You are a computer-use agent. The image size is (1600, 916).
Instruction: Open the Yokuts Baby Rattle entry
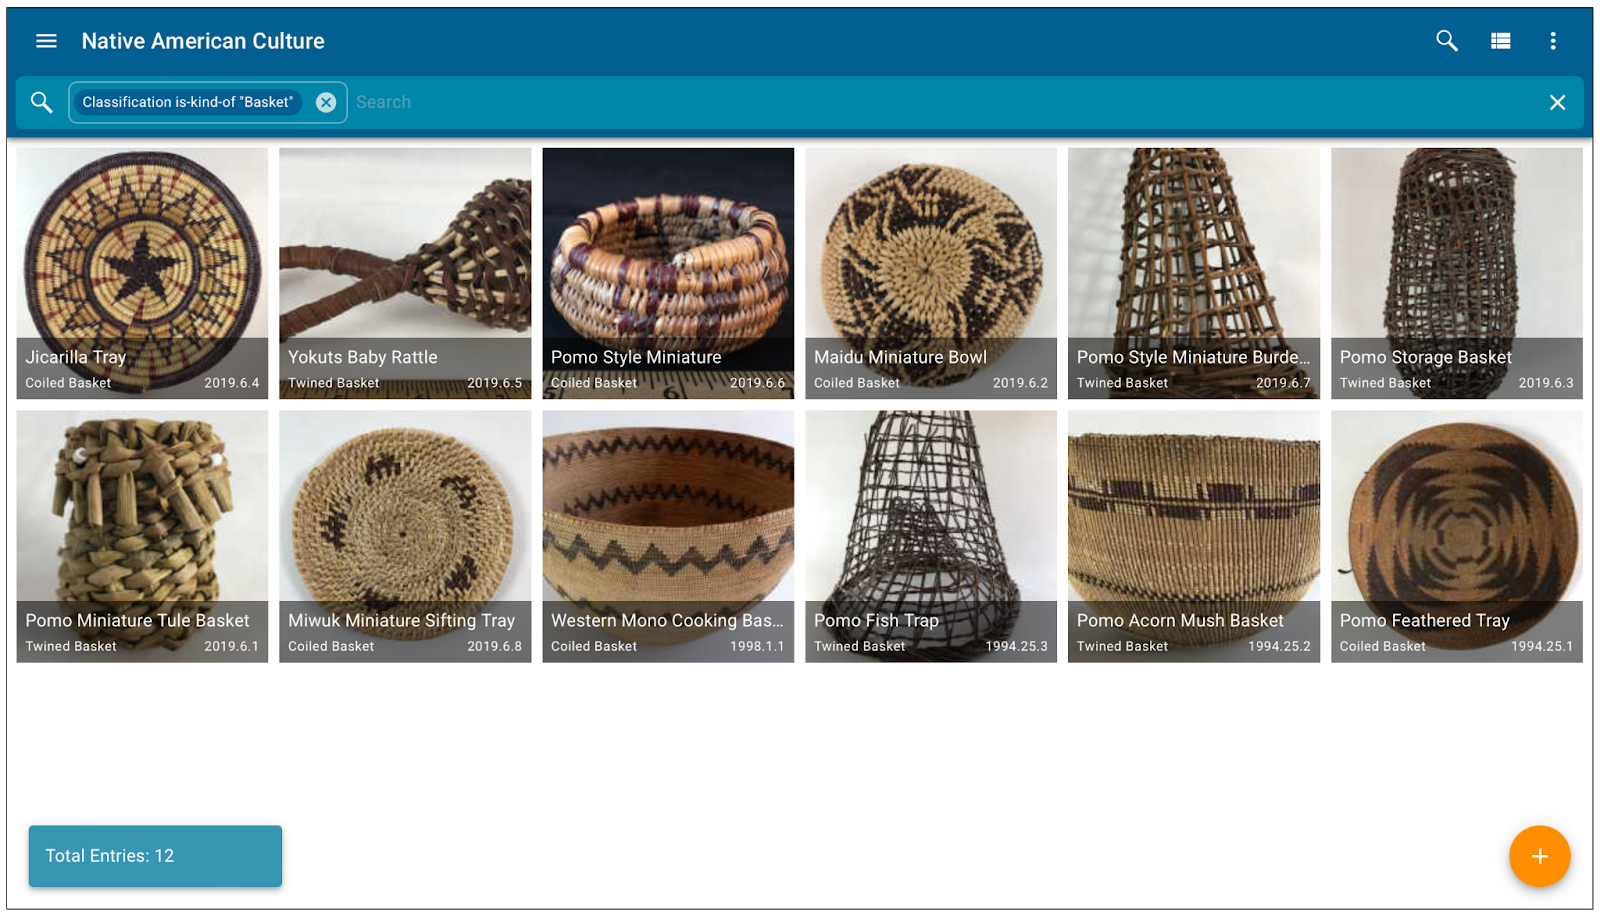point(405,273)
